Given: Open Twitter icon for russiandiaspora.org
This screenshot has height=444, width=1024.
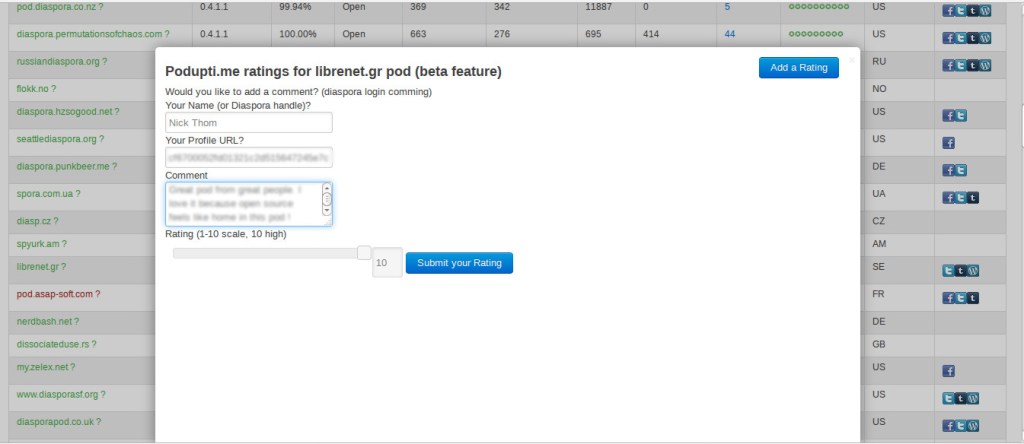Looking at the screenshot, I should coord(961,66).
